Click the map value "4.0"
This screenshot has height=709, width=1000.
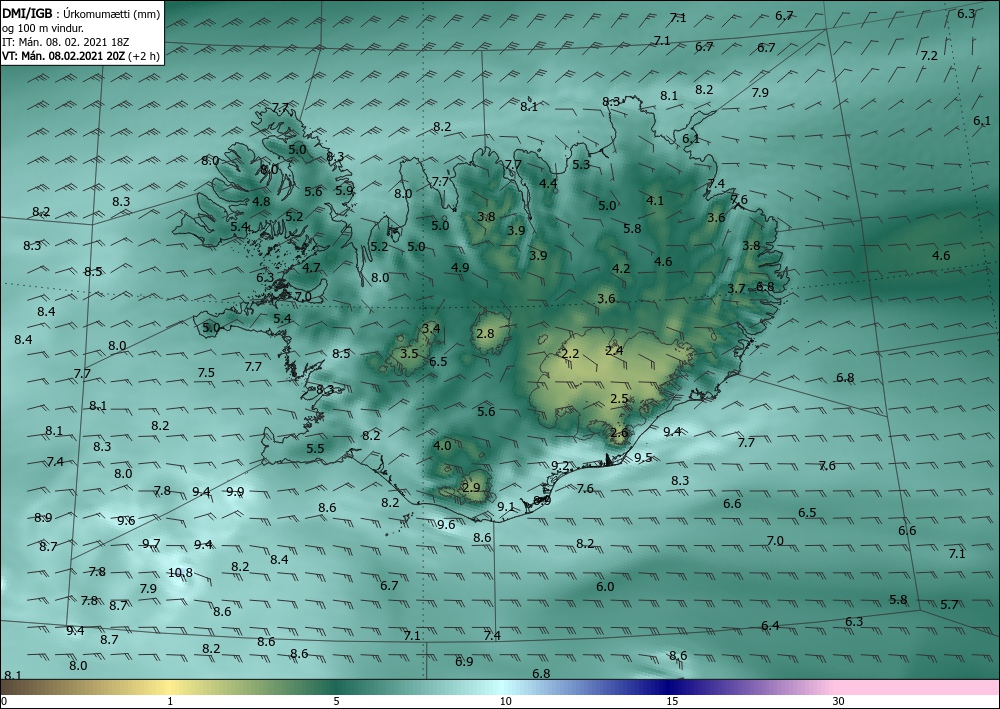(x=443, y=445)
